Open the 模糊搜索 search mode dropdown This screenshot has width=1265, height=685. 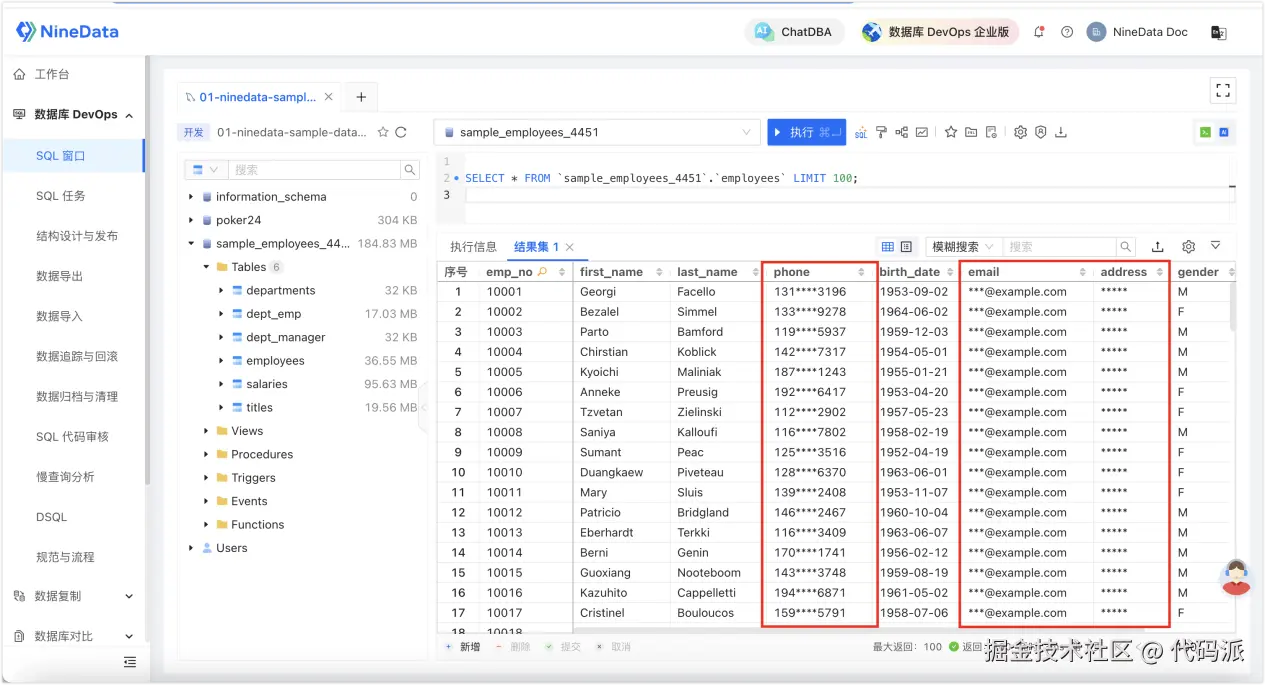[x=964, y=247]
